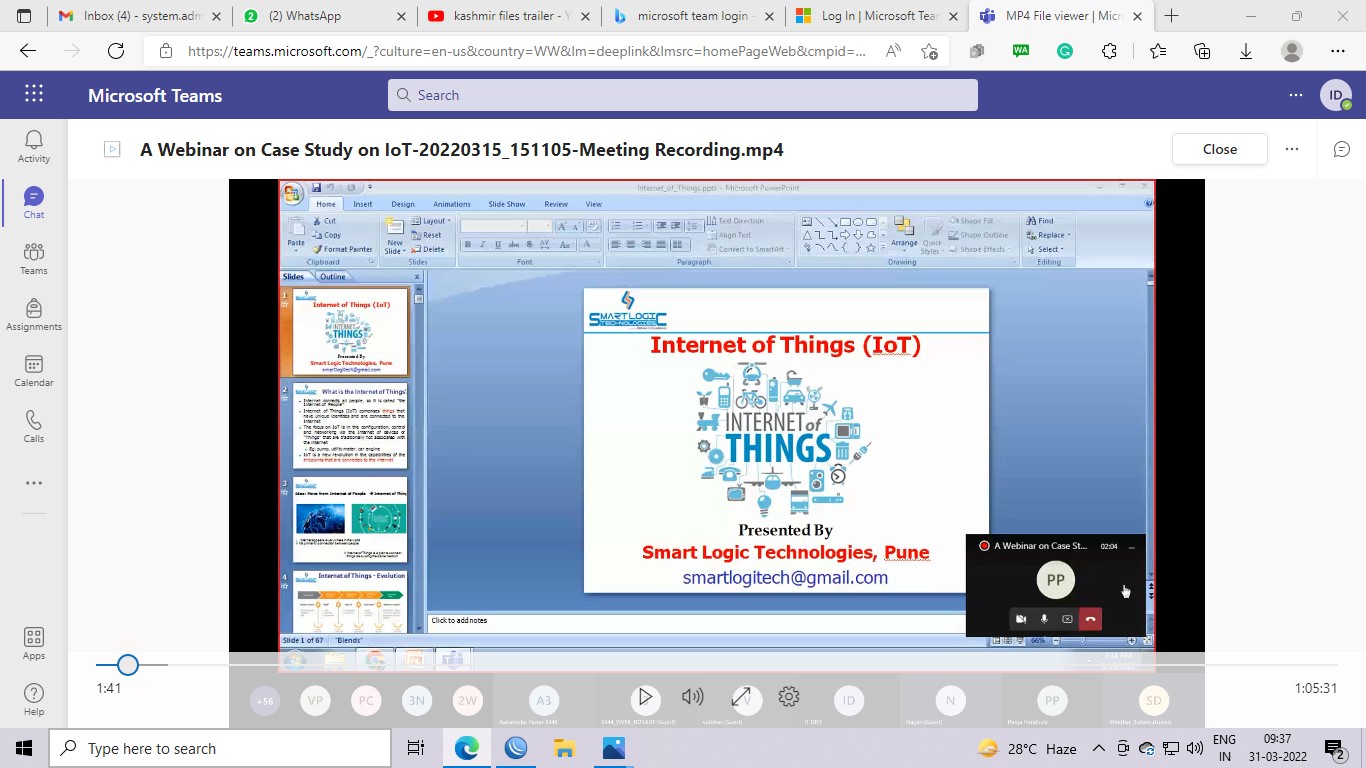The width and height of the screenshot is (1366, 768).
Task: Open the WhatsApp WA extension
Action: click(x=1021, y=51)
